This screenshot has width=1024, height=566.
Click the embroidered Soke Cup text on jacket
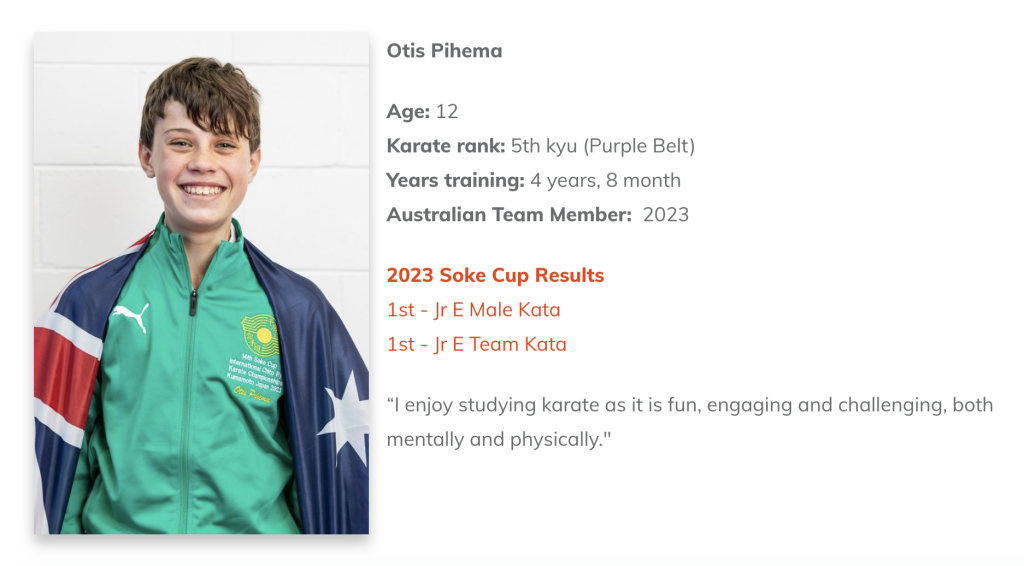(x=255, y=379)
